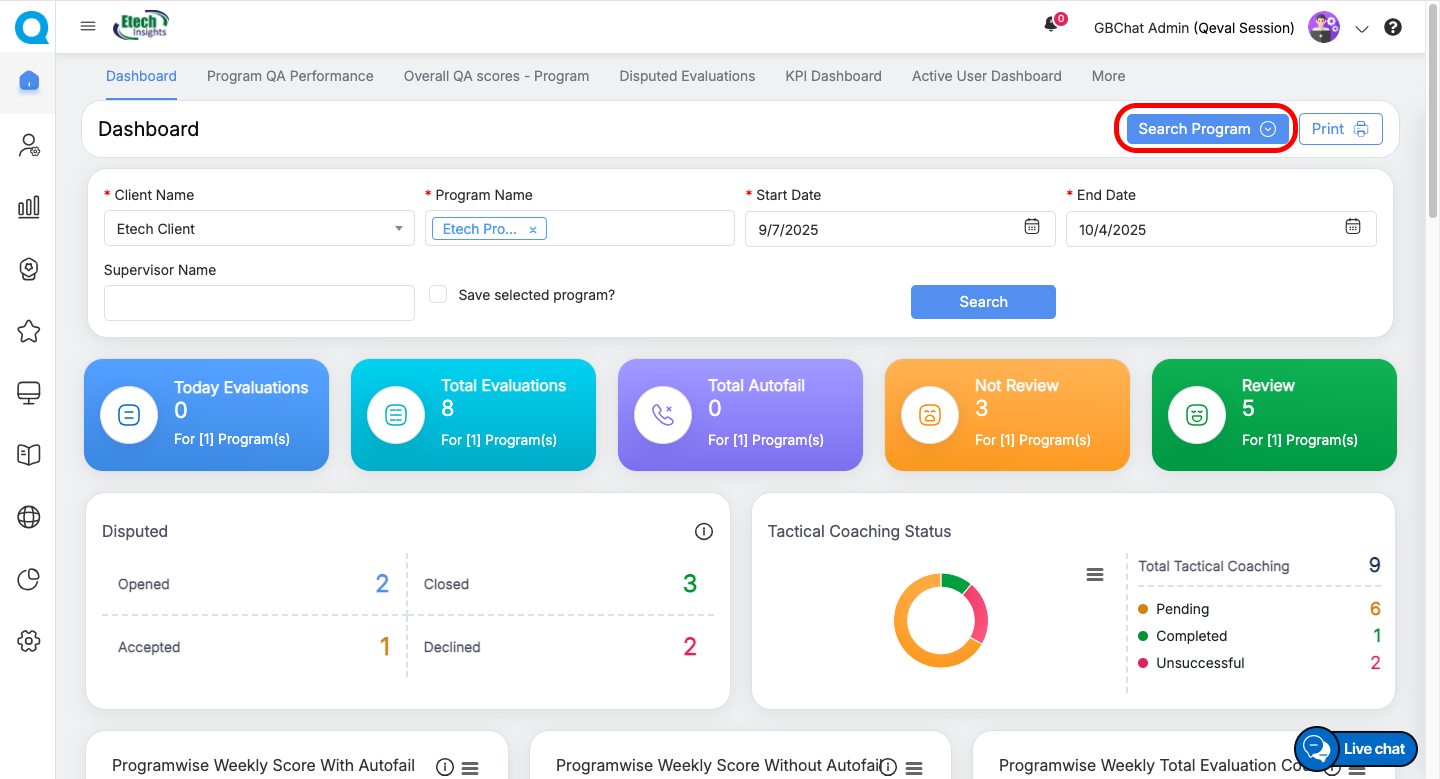Open the bar chart reports sidebar icon
The height and width of the screenshot is (779, 1440).
point(29,207)
